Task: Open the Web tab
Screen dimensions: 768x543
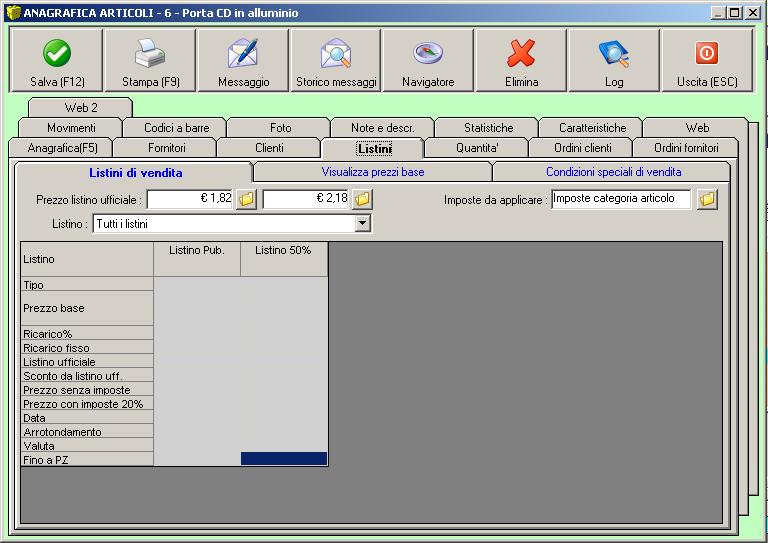Action: tap(696, 128)
